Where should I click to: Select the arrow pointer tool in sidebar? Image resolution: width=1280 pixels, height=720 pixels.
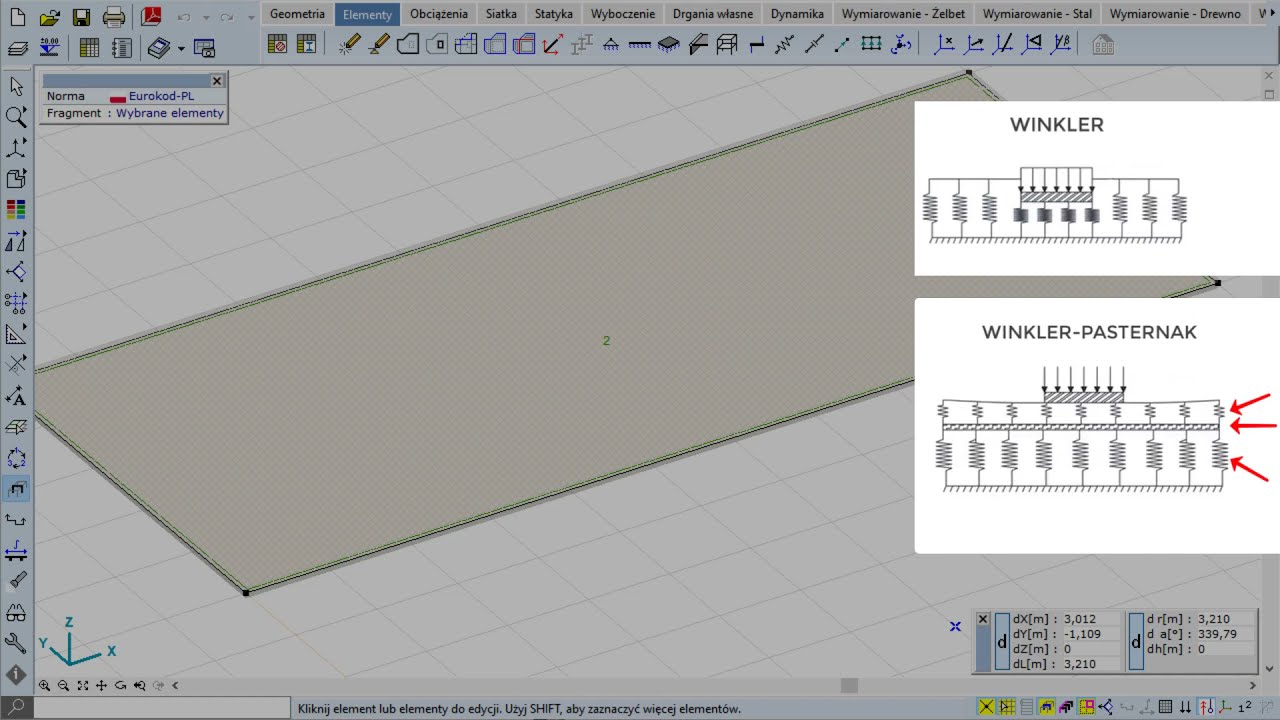click(x=16, y=87)
